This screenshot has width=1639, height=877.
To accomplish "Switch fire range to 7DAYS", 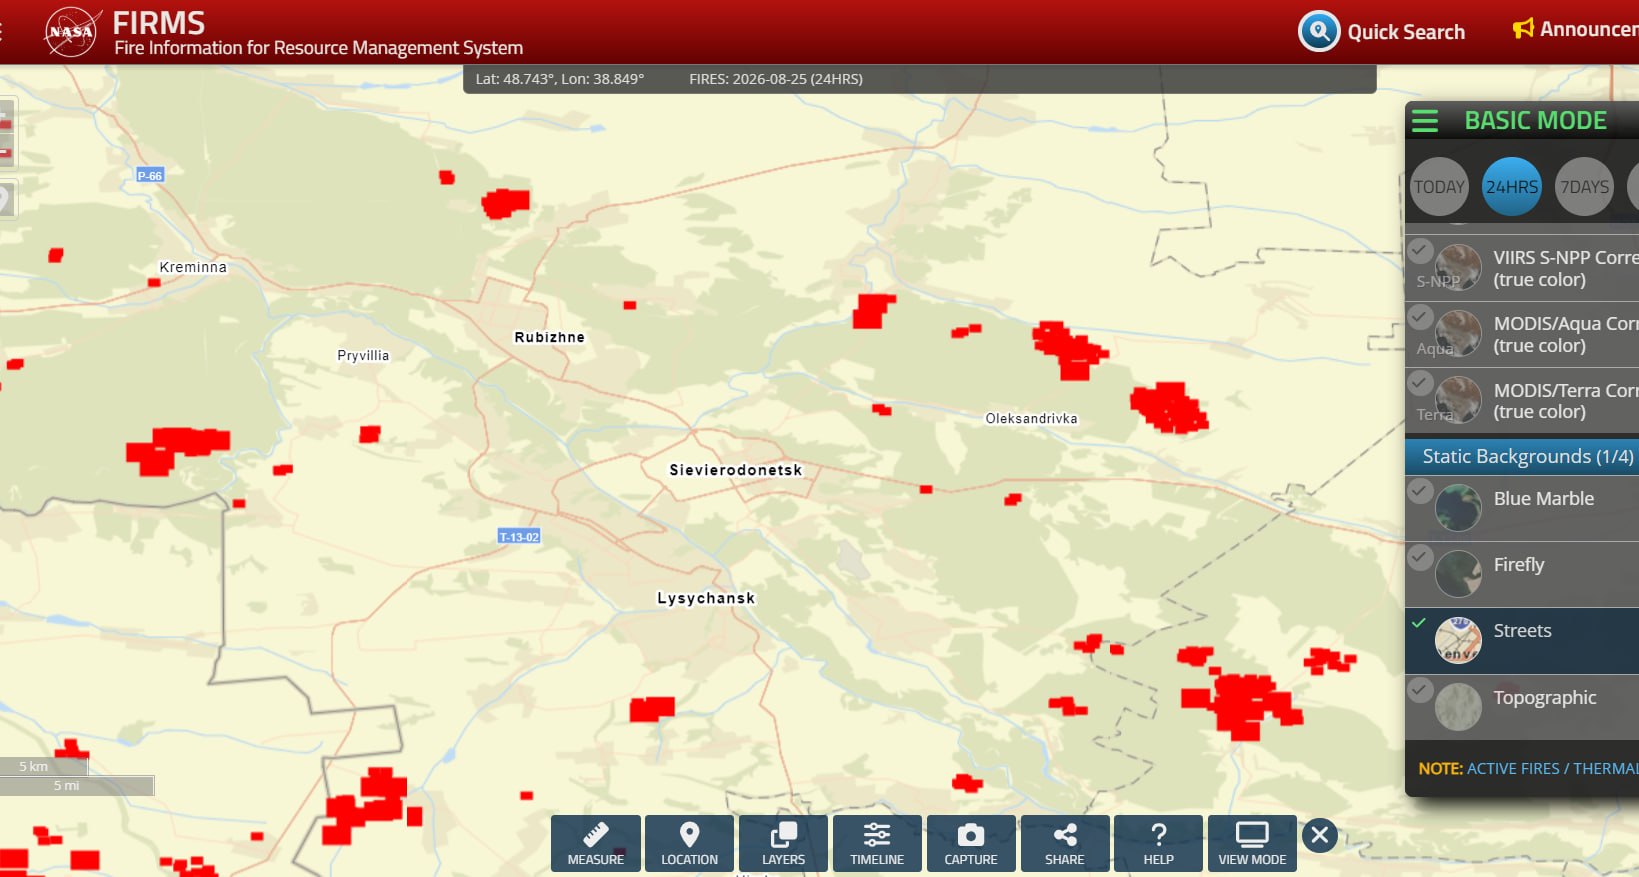I will (x=1585, y=187).
